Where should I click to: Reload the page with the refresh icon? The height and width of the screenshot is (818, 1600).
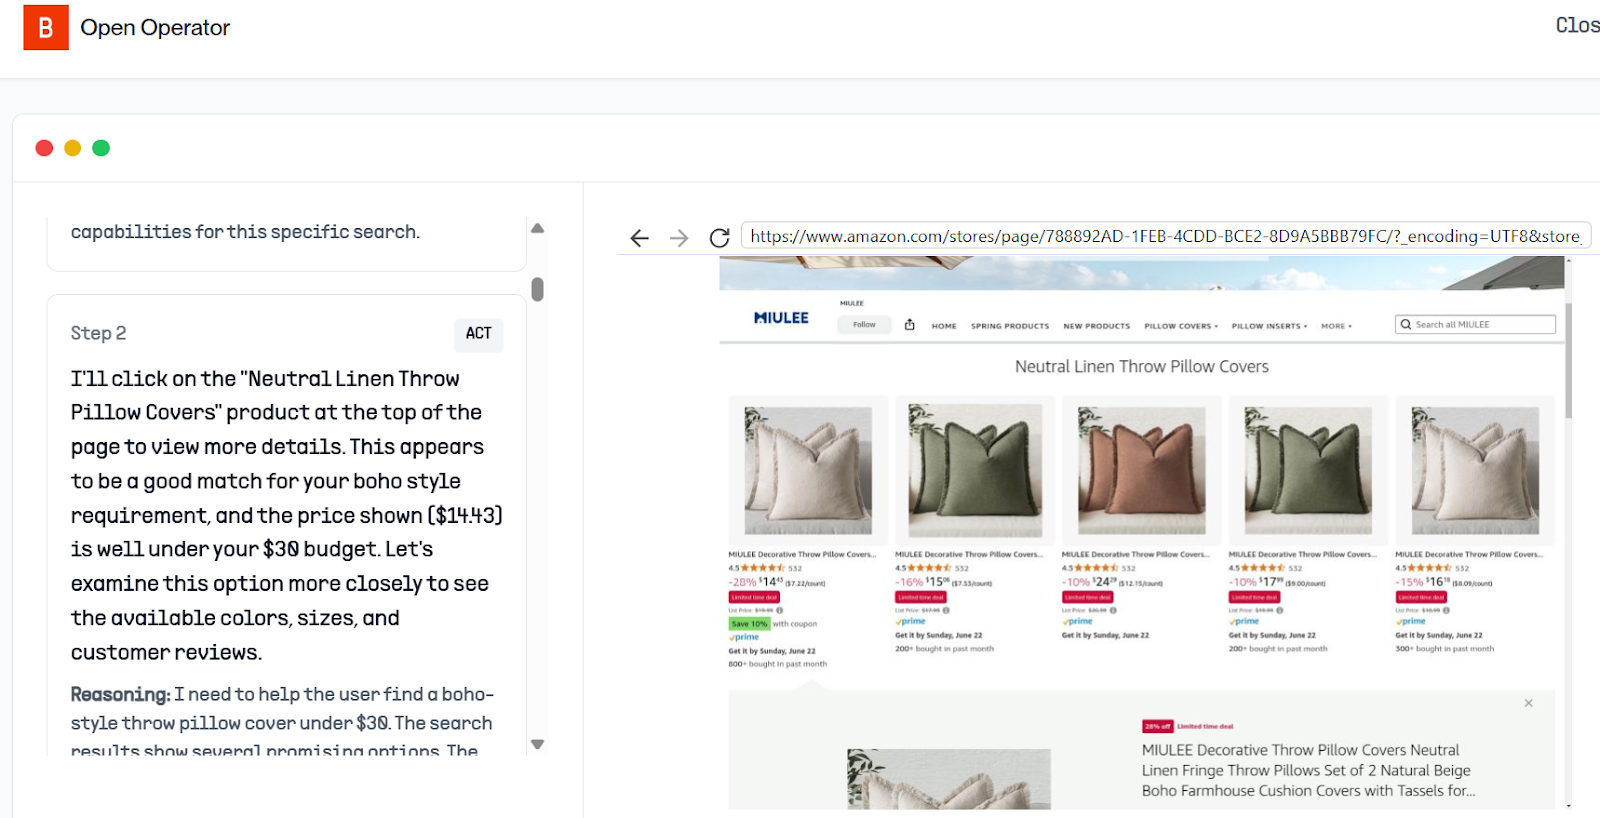click(x=719, y=238)
